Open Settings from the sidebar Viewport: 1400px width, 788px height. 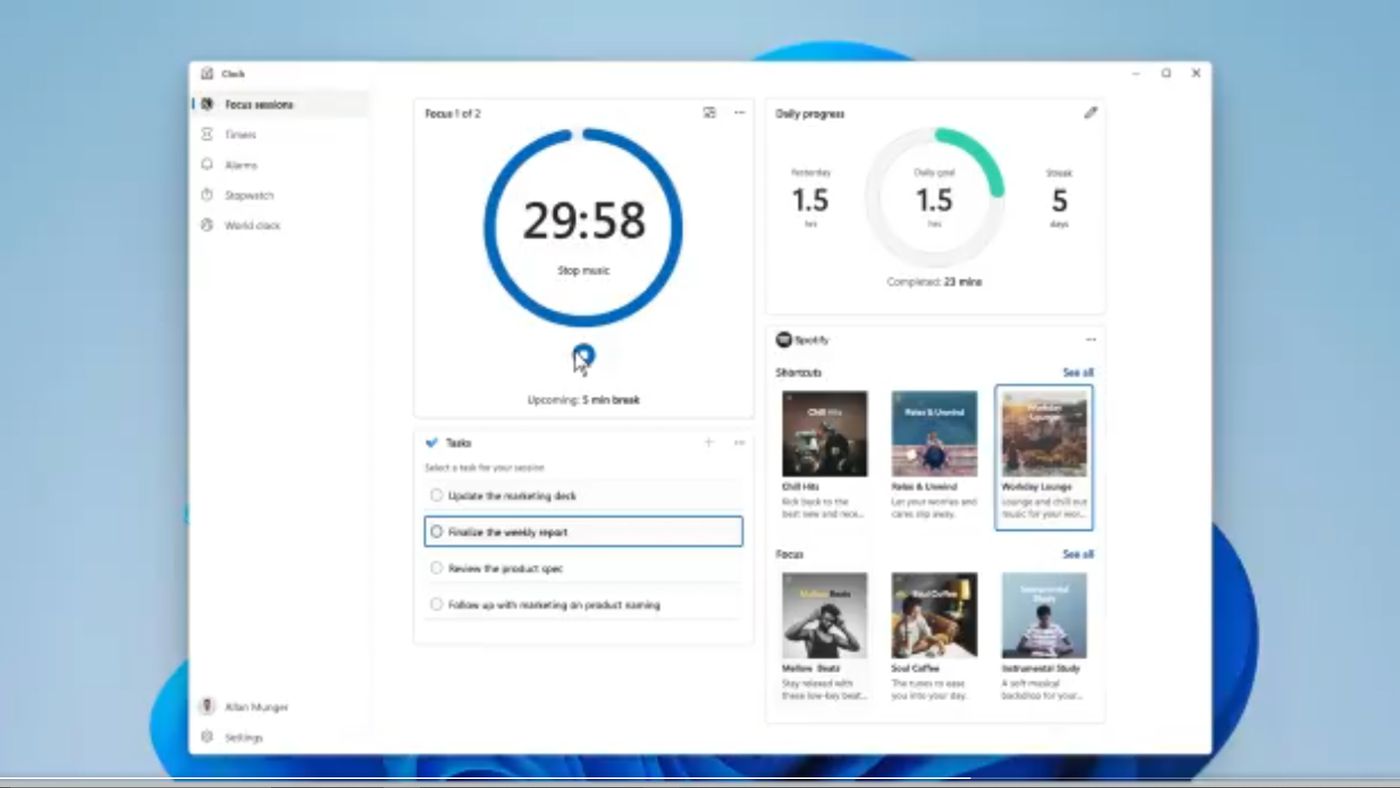click(x=245, y=737)
